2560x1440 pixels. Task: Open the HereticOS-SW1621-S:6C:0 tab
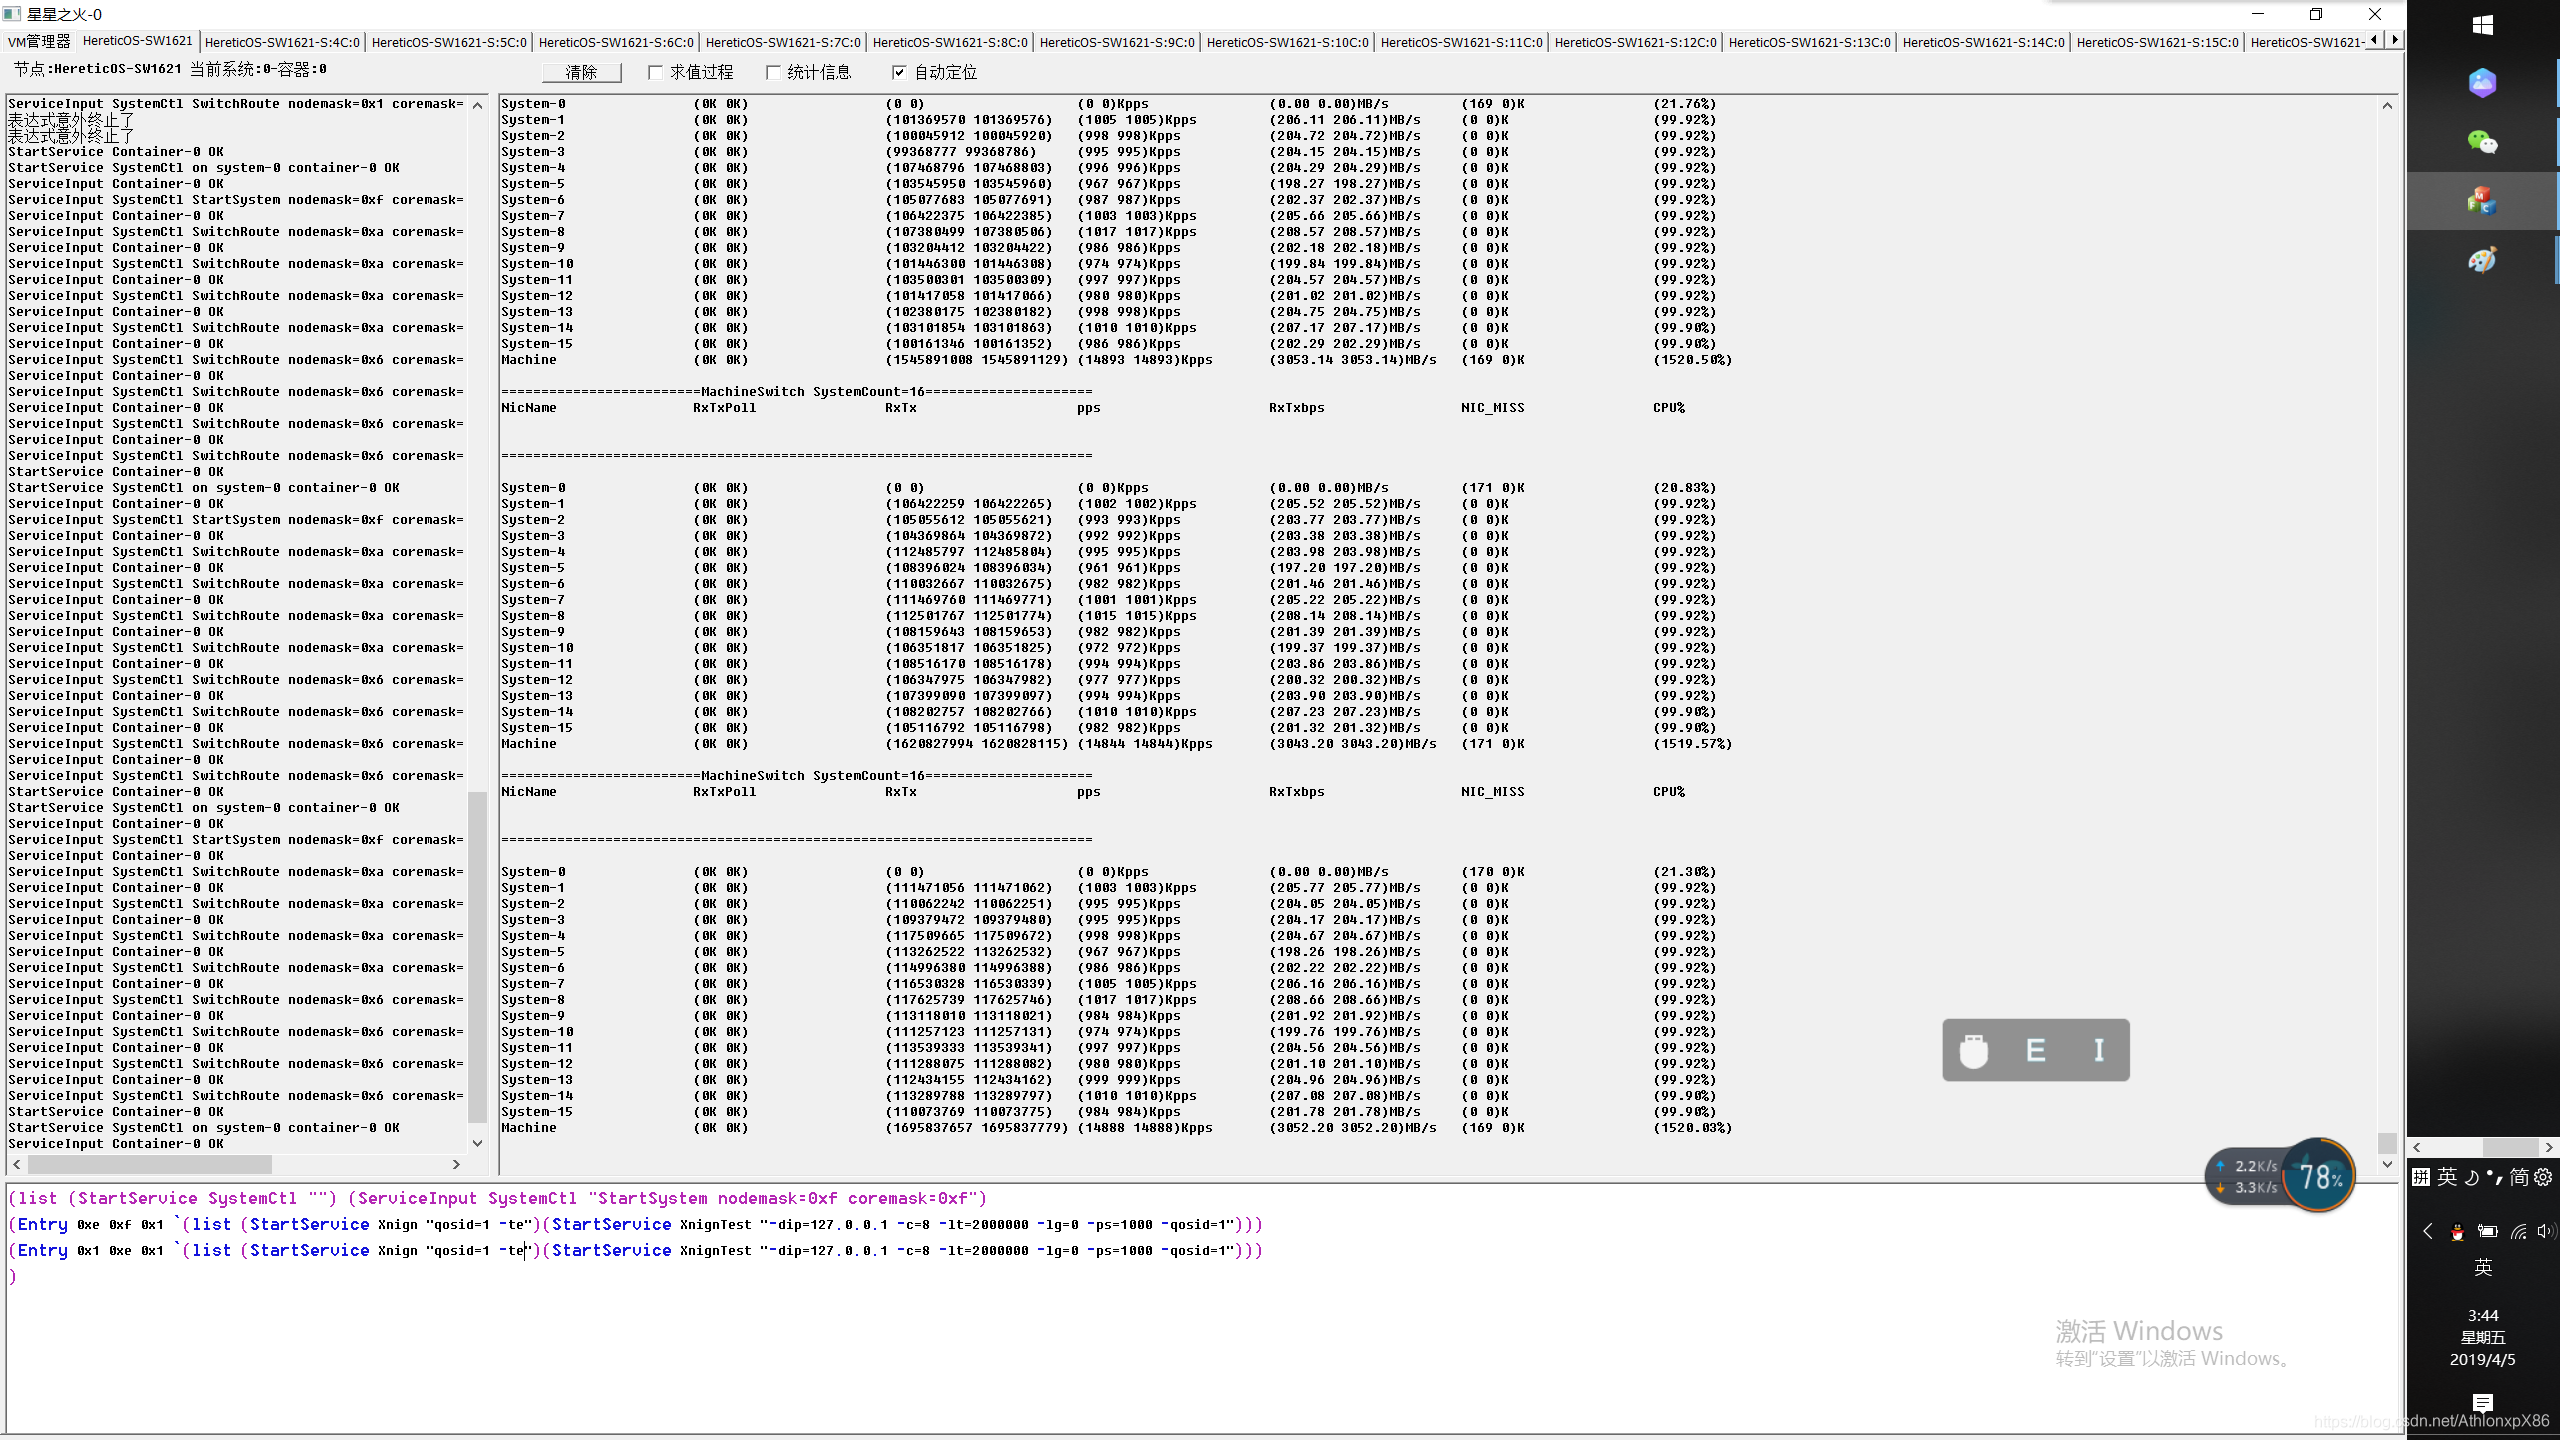click(x=616, y=42)
